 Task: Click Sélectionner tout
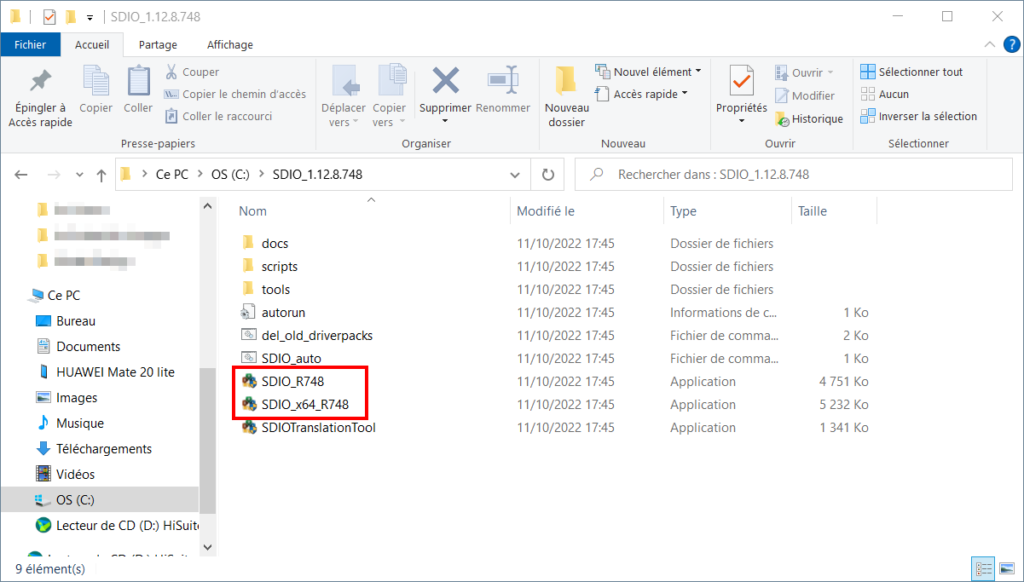pyautogui.click(x=912, y=72)
